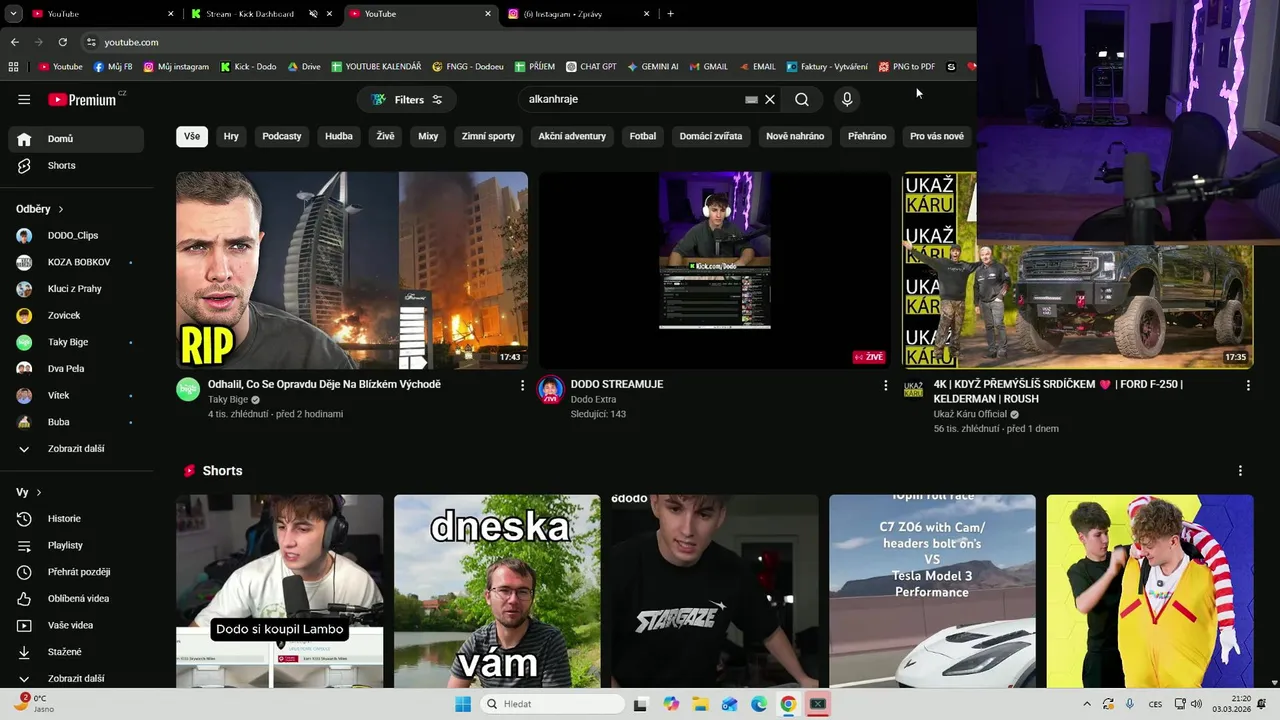Open the on-screen keyboard icon in search box
Screen dimensions: 1280x720
[x=751, y=99]
